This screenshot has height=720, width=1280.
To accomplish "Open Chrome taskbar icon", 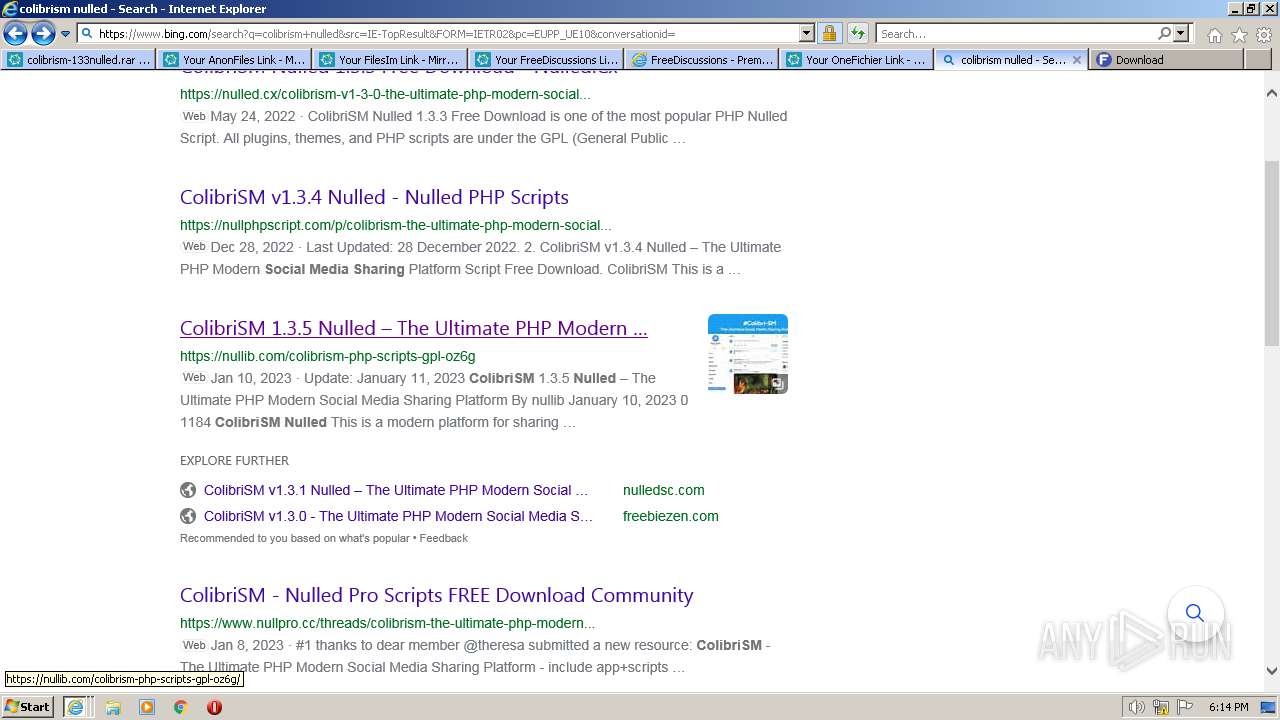I will (x=181, y=707).
